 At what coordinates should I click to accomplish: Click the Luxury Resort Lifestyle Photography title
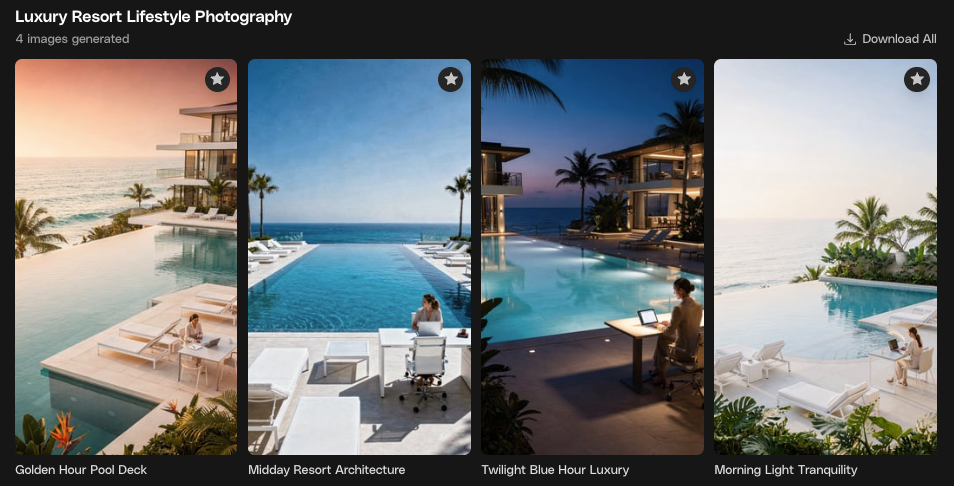(x=153, y=17)
